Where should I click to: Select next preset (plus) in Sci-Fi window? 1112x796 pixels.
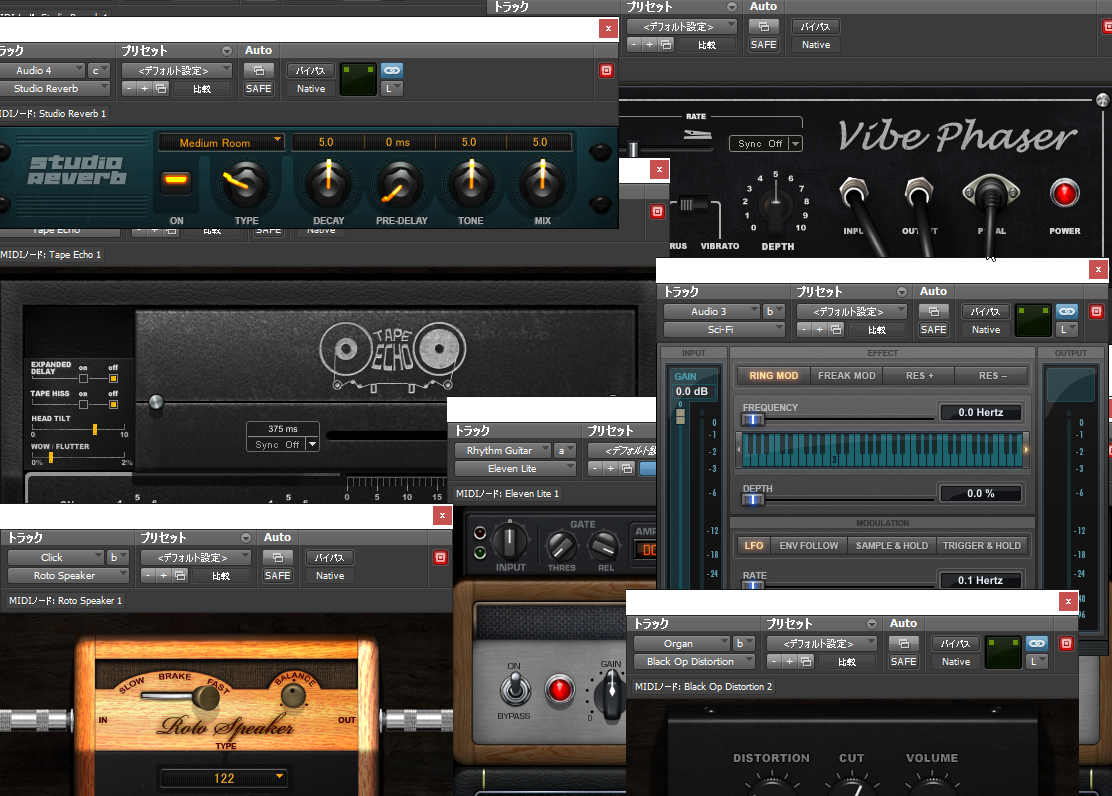tap(820, 330)
